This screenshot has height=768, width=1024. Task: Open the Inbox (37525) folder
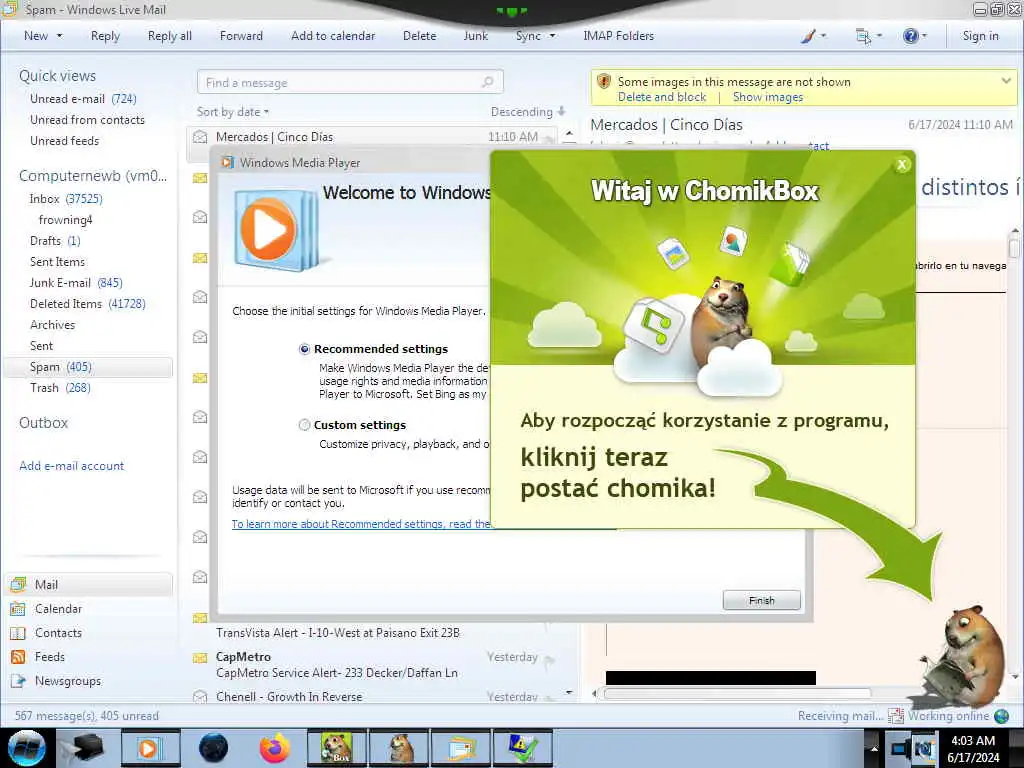point(66,199)
